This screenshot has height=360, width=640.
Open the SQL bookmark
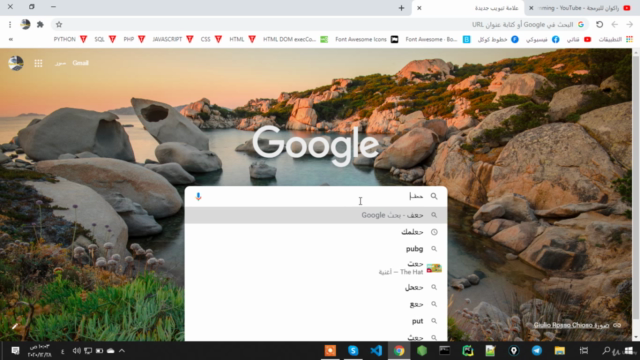click(x=105, y=39)
